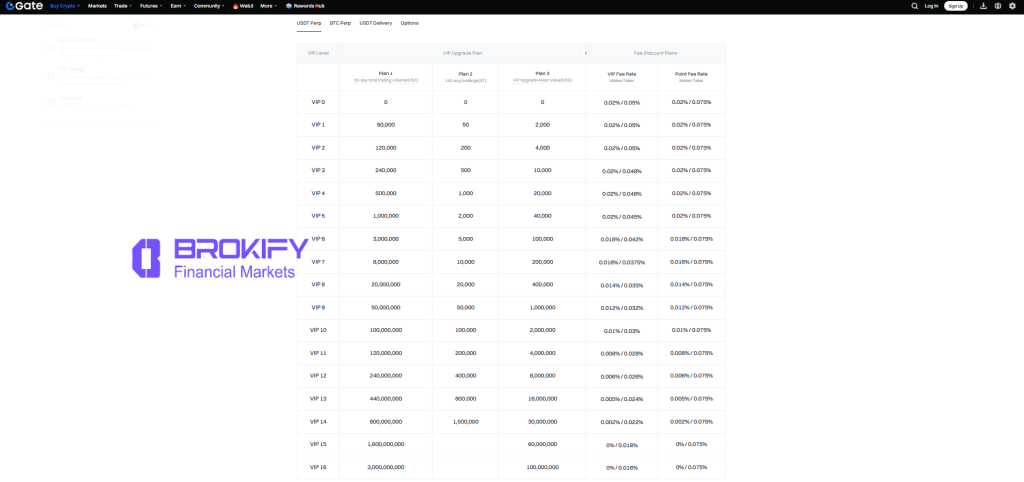This screenshot has width=1024, height=482.
Task: Click the Sign Up button
Action: point(956,6)
